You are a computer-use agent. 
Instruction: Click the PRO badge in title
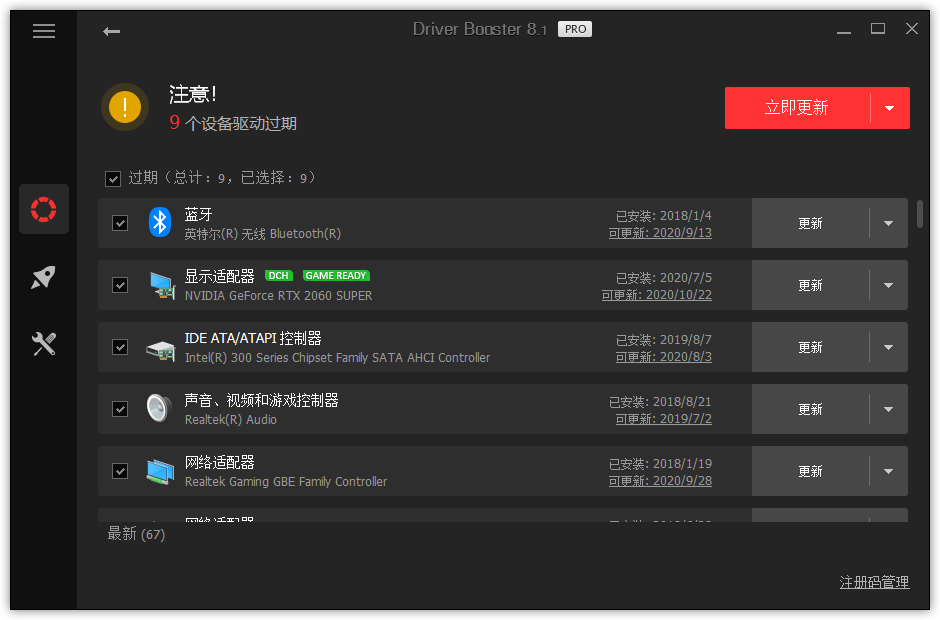pos(575,29)
